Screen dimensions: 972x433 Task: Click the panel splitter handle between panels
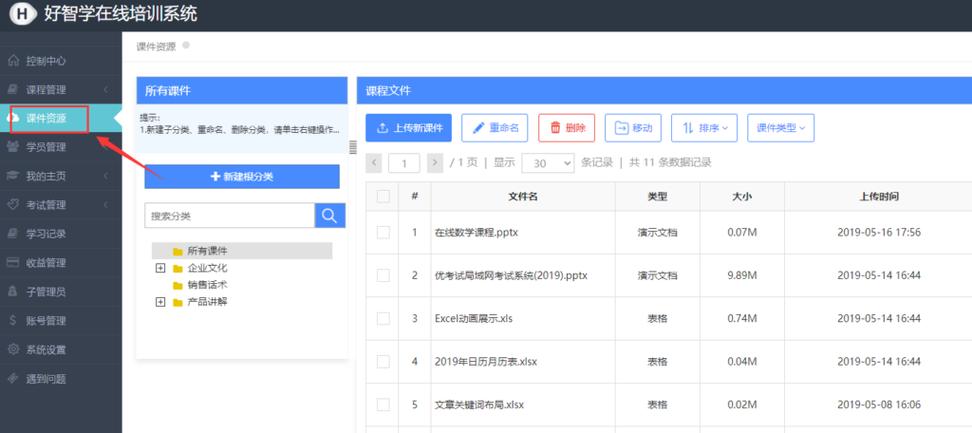(x=353, y=147)
